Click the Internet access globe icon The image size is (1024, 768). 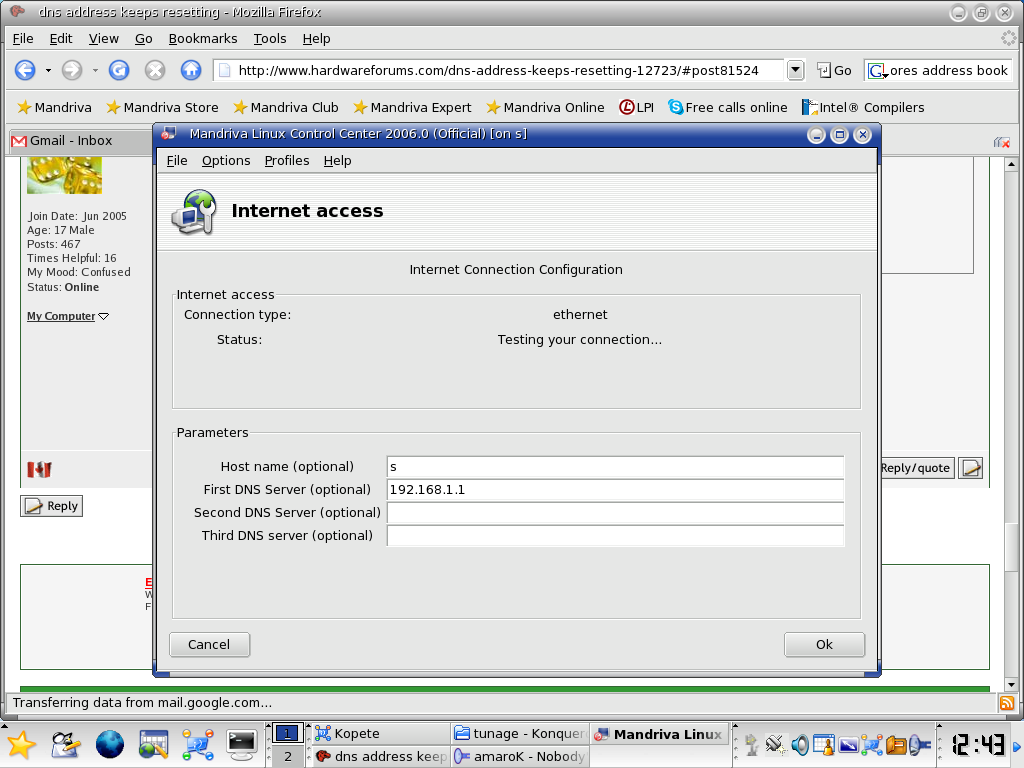193,212
